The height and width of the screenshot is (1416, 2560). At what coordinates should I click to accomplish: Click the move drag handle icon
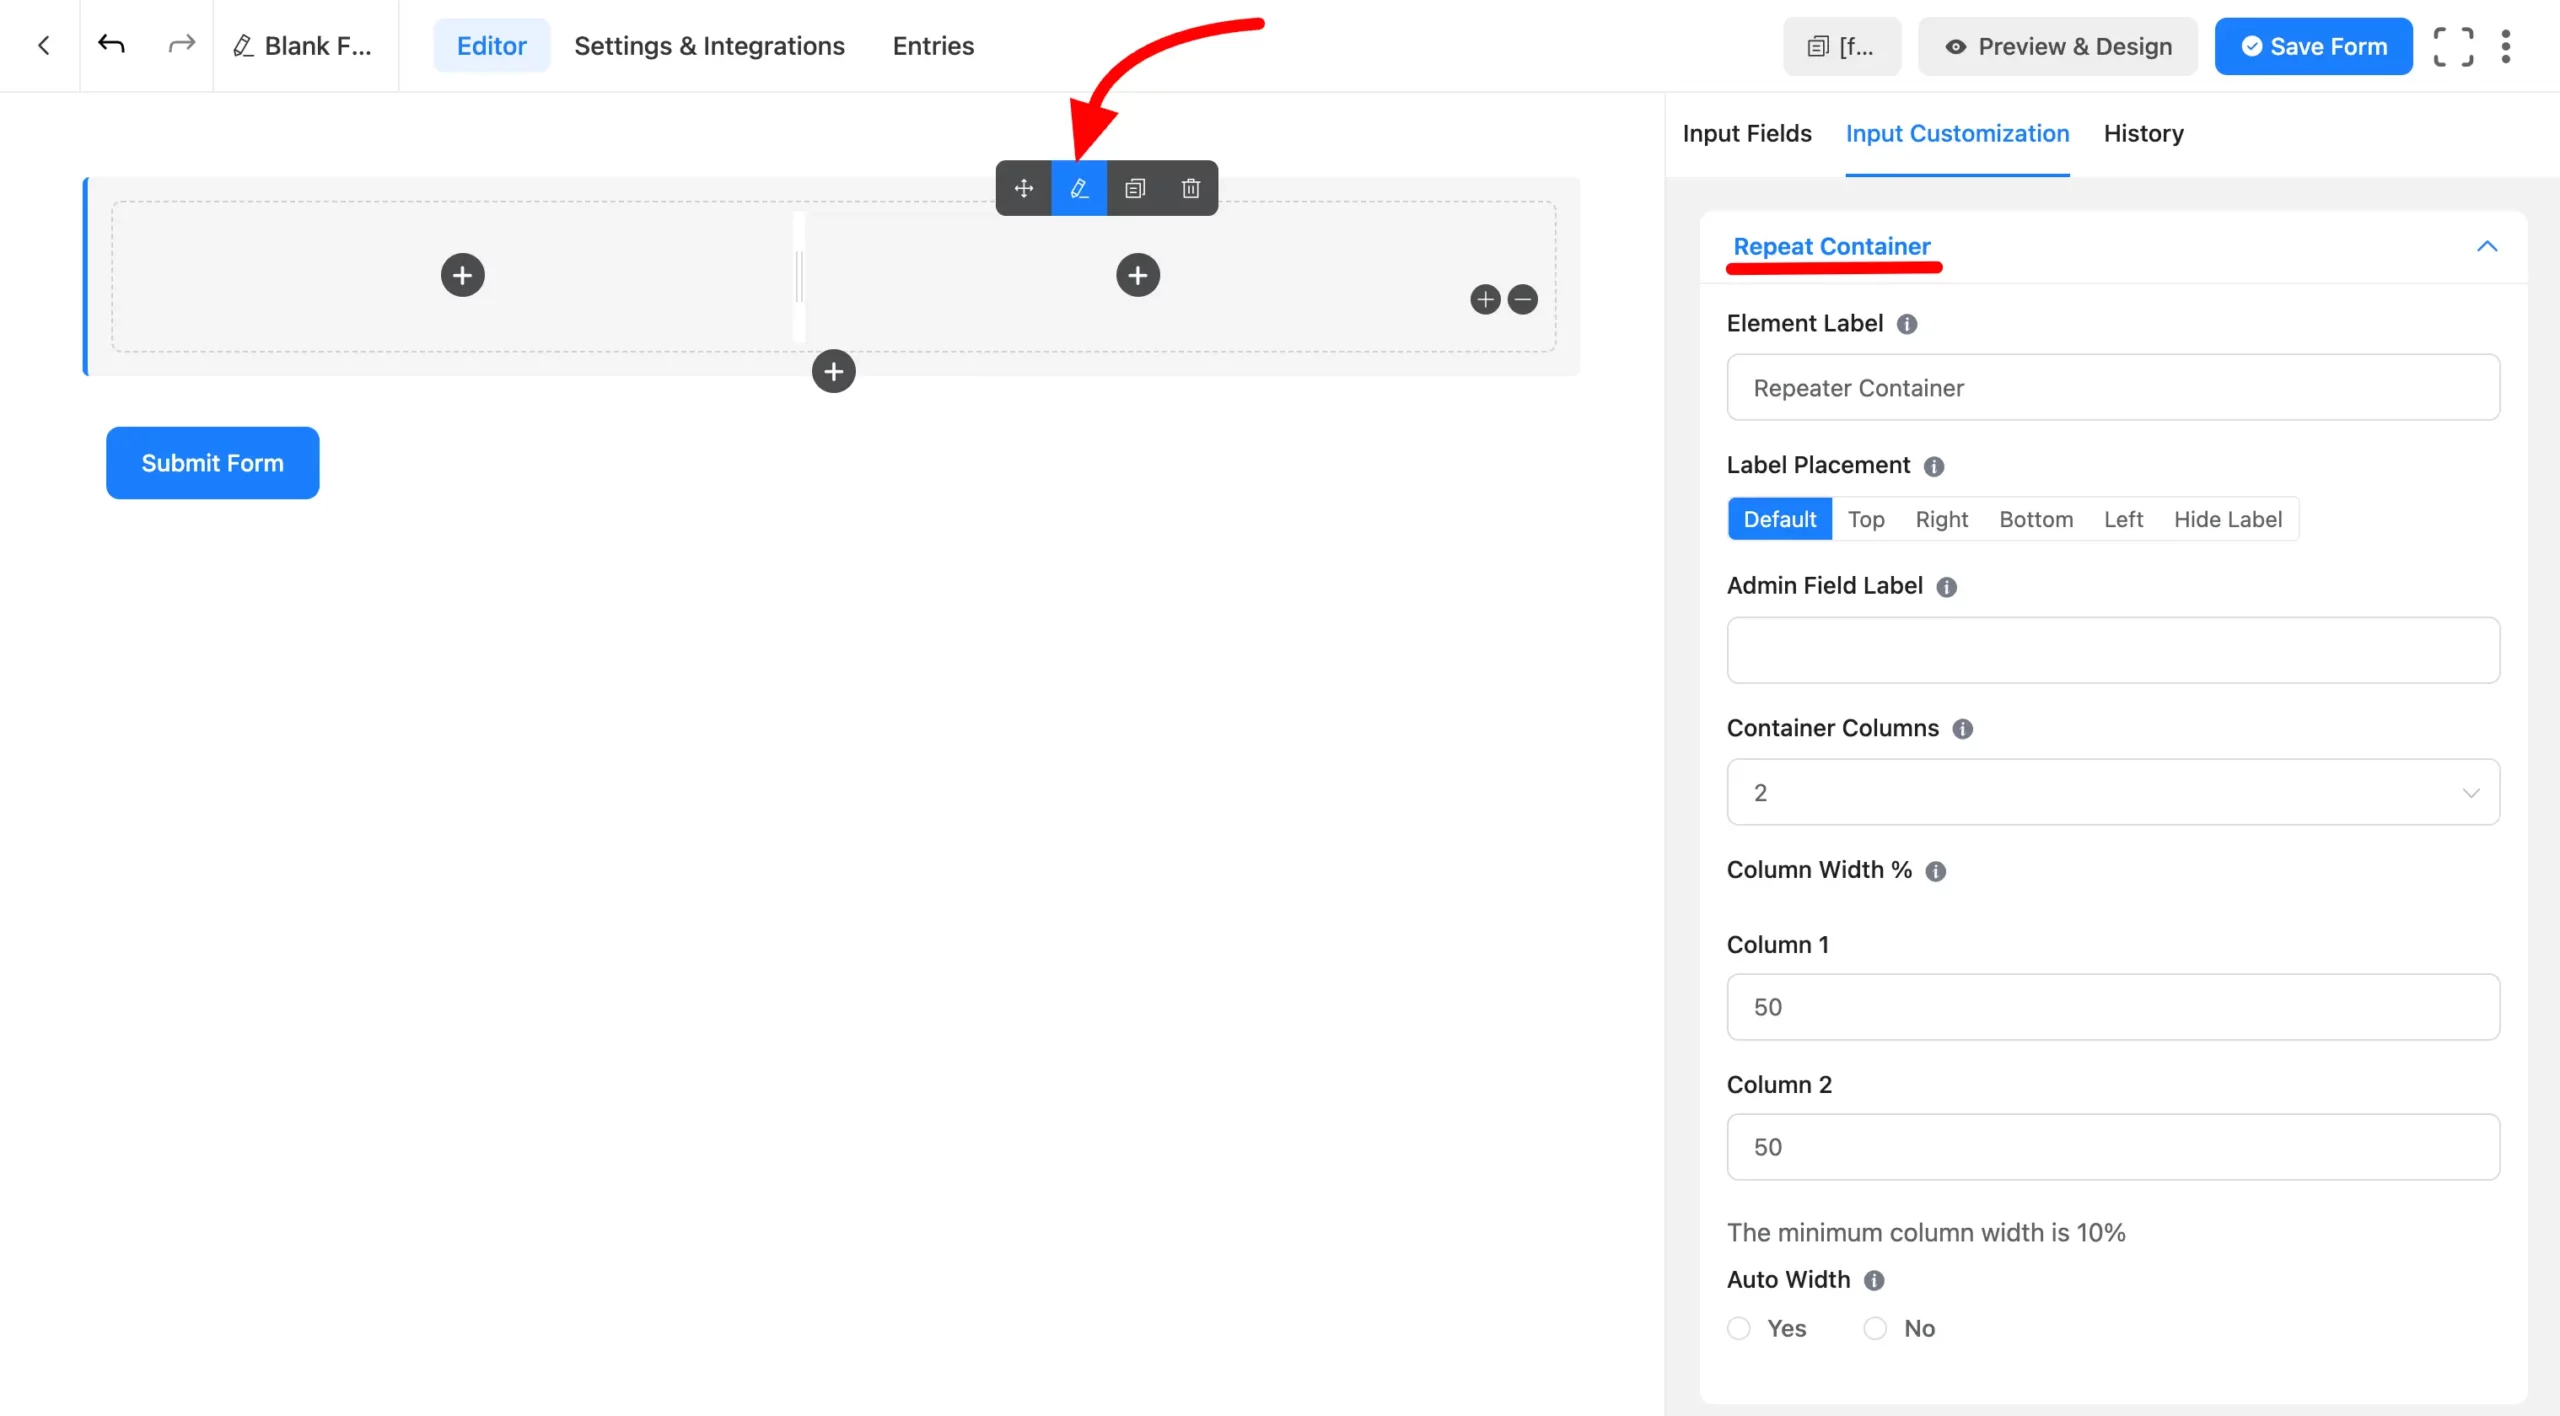click(1023, 188)
